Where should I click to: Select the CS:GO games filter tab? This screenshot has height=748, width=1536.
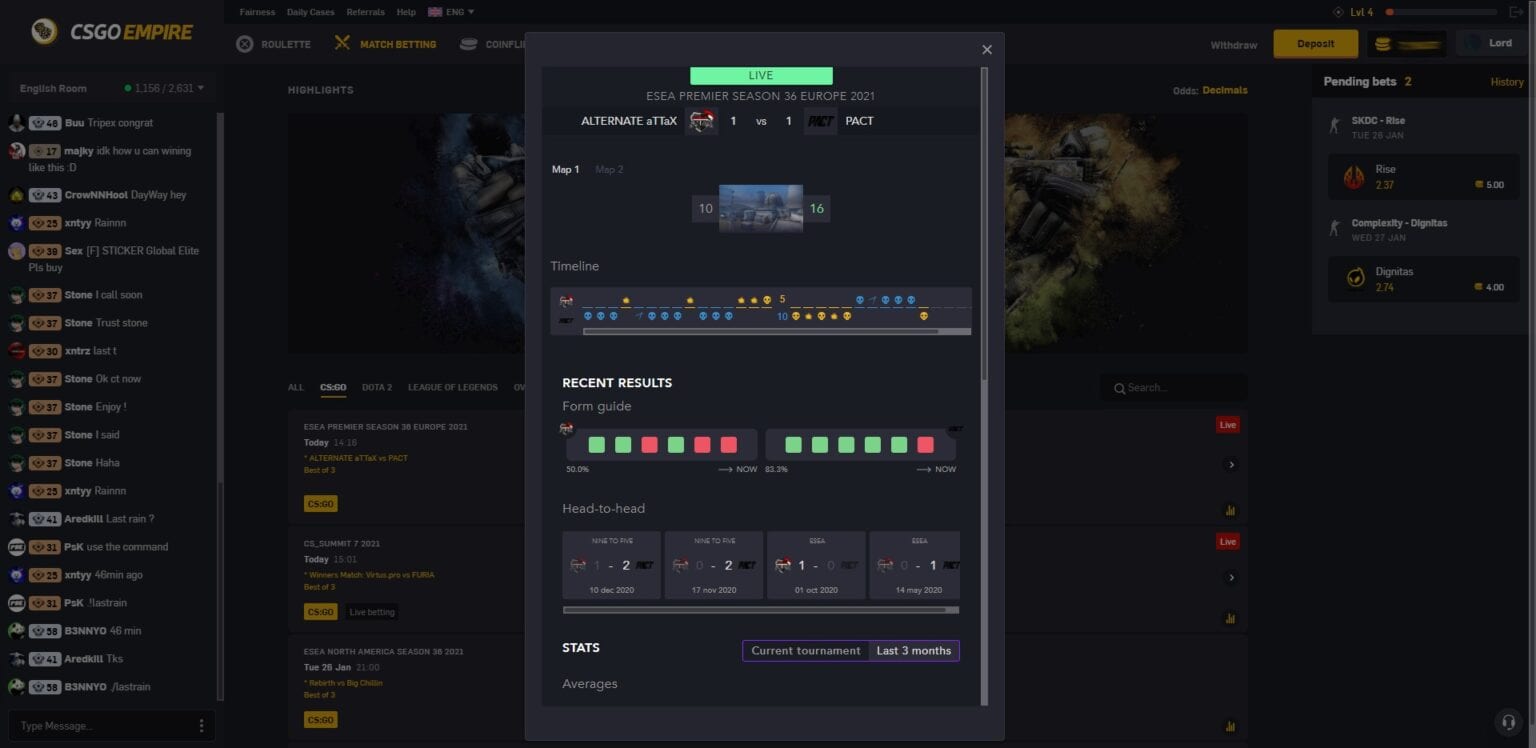[333, 387]
